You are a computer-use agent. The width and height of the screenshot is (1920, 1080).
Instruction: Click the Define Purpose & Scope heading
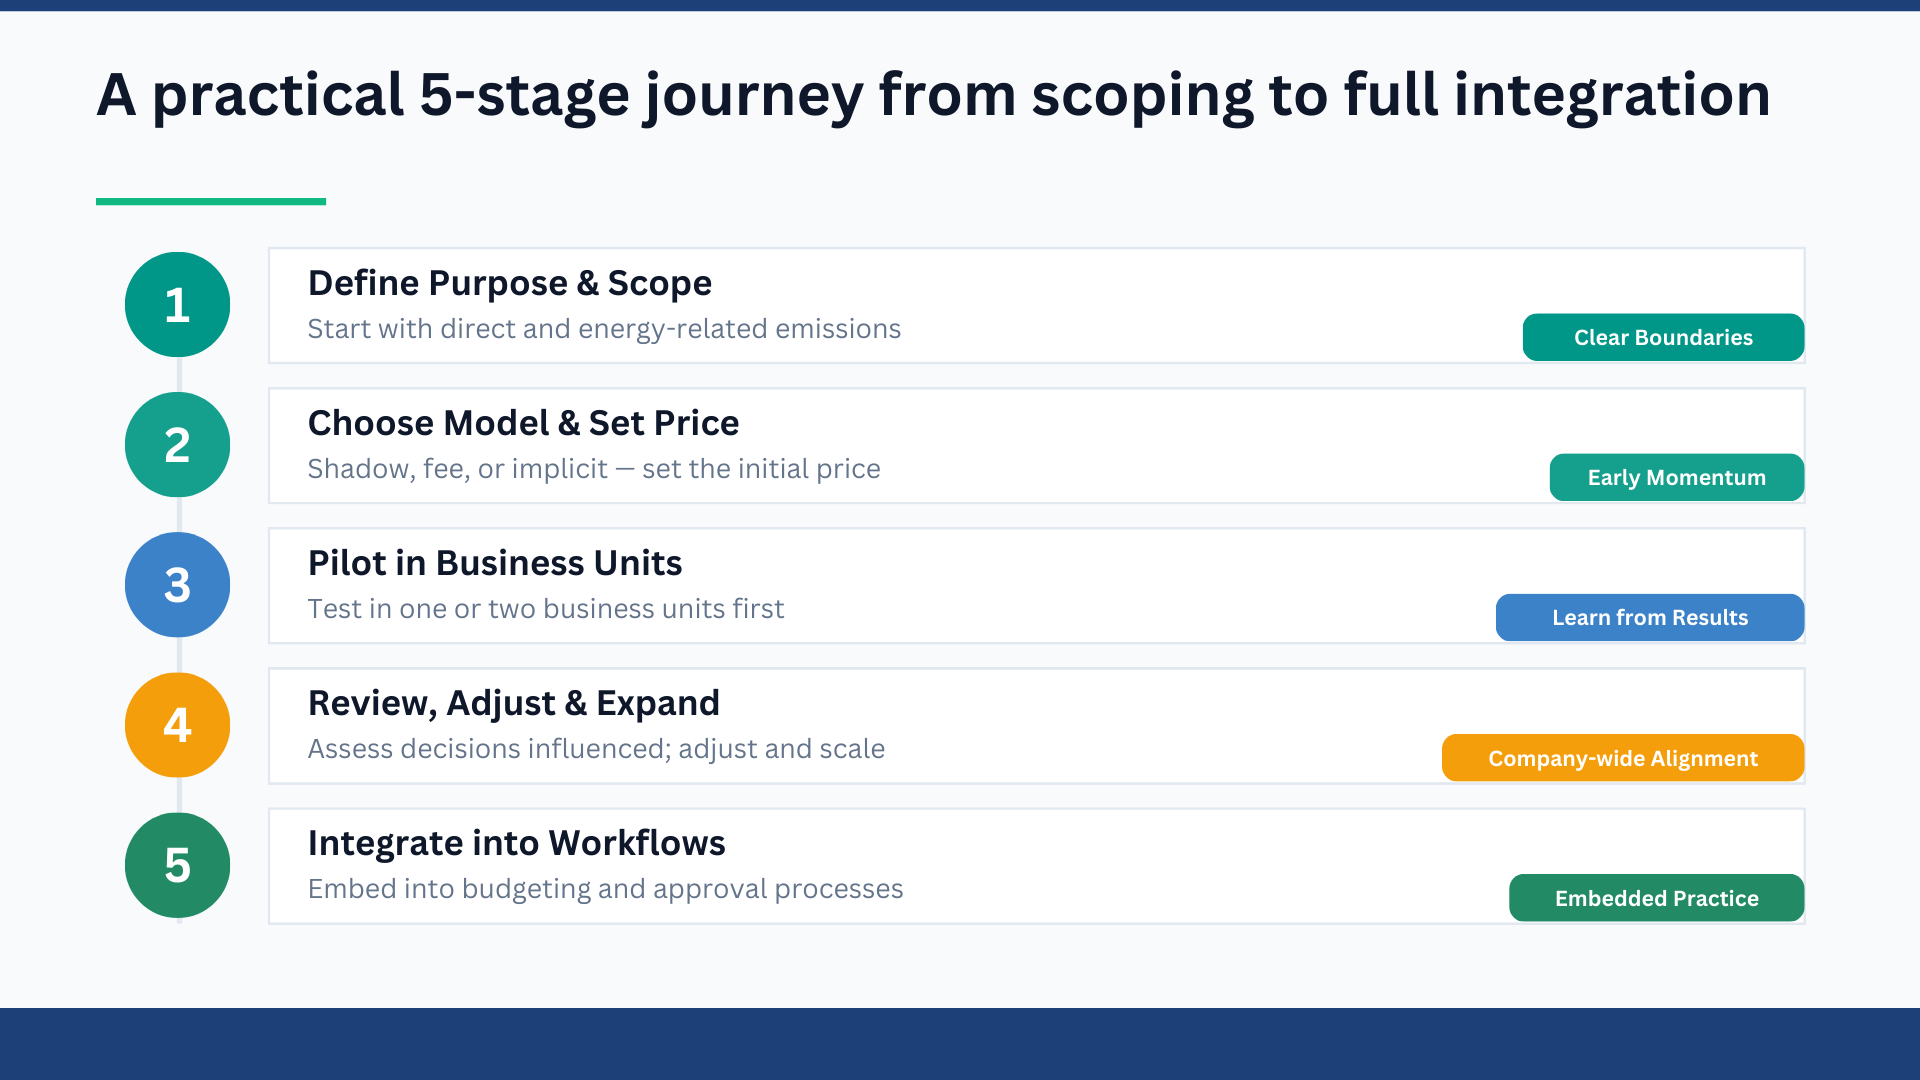pyautogui.click(x=509, y=283)
